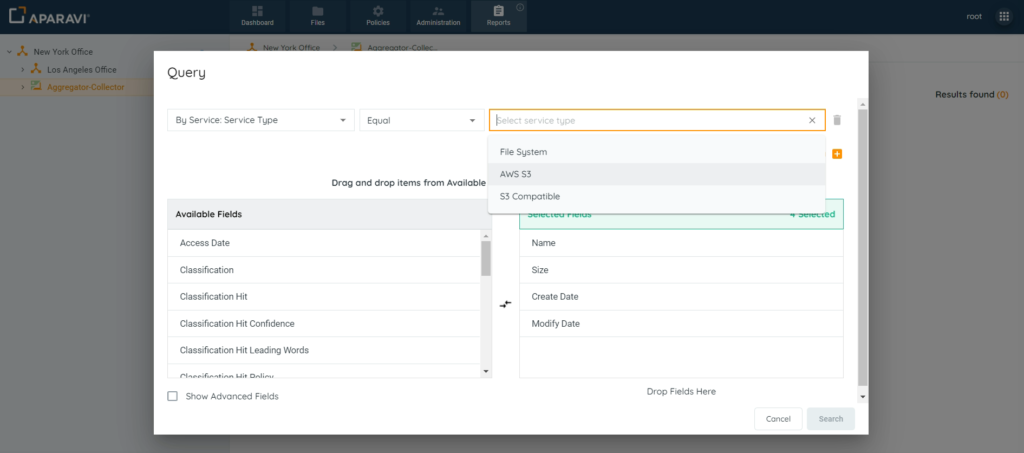Click the swap fields arrows icon
This screenshot has width=1024, height=453.
click(x=505, y=304)
